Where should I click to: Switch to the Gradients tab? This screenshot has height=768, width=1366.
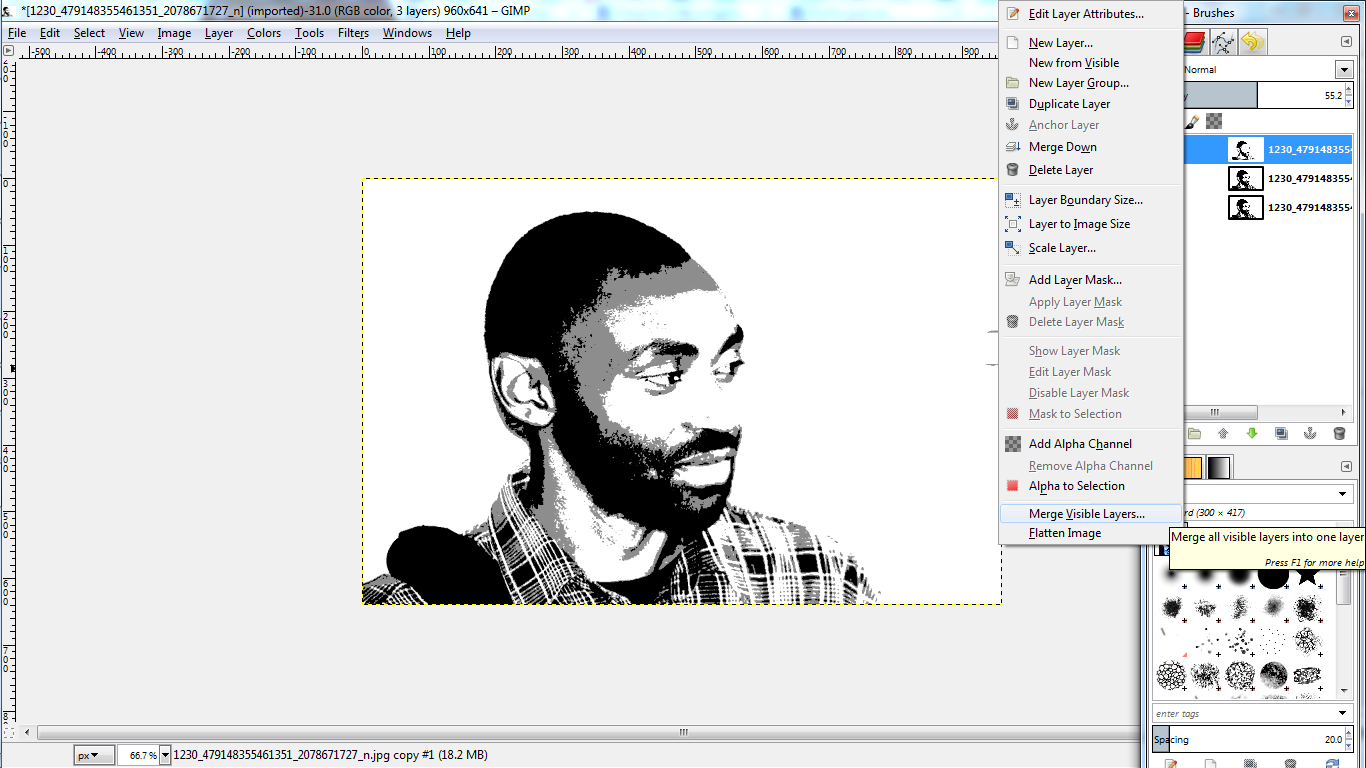1220,468
